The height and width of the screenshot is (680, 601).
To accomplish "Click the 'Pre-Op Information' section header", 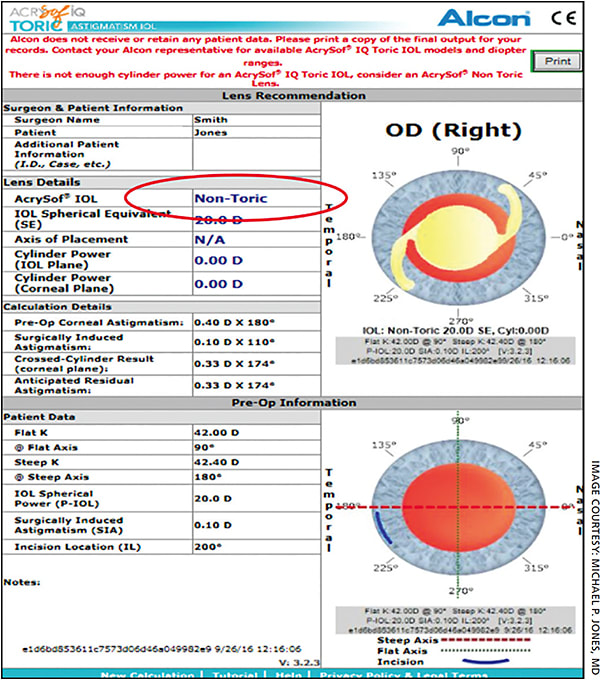I will click(294, 403).
